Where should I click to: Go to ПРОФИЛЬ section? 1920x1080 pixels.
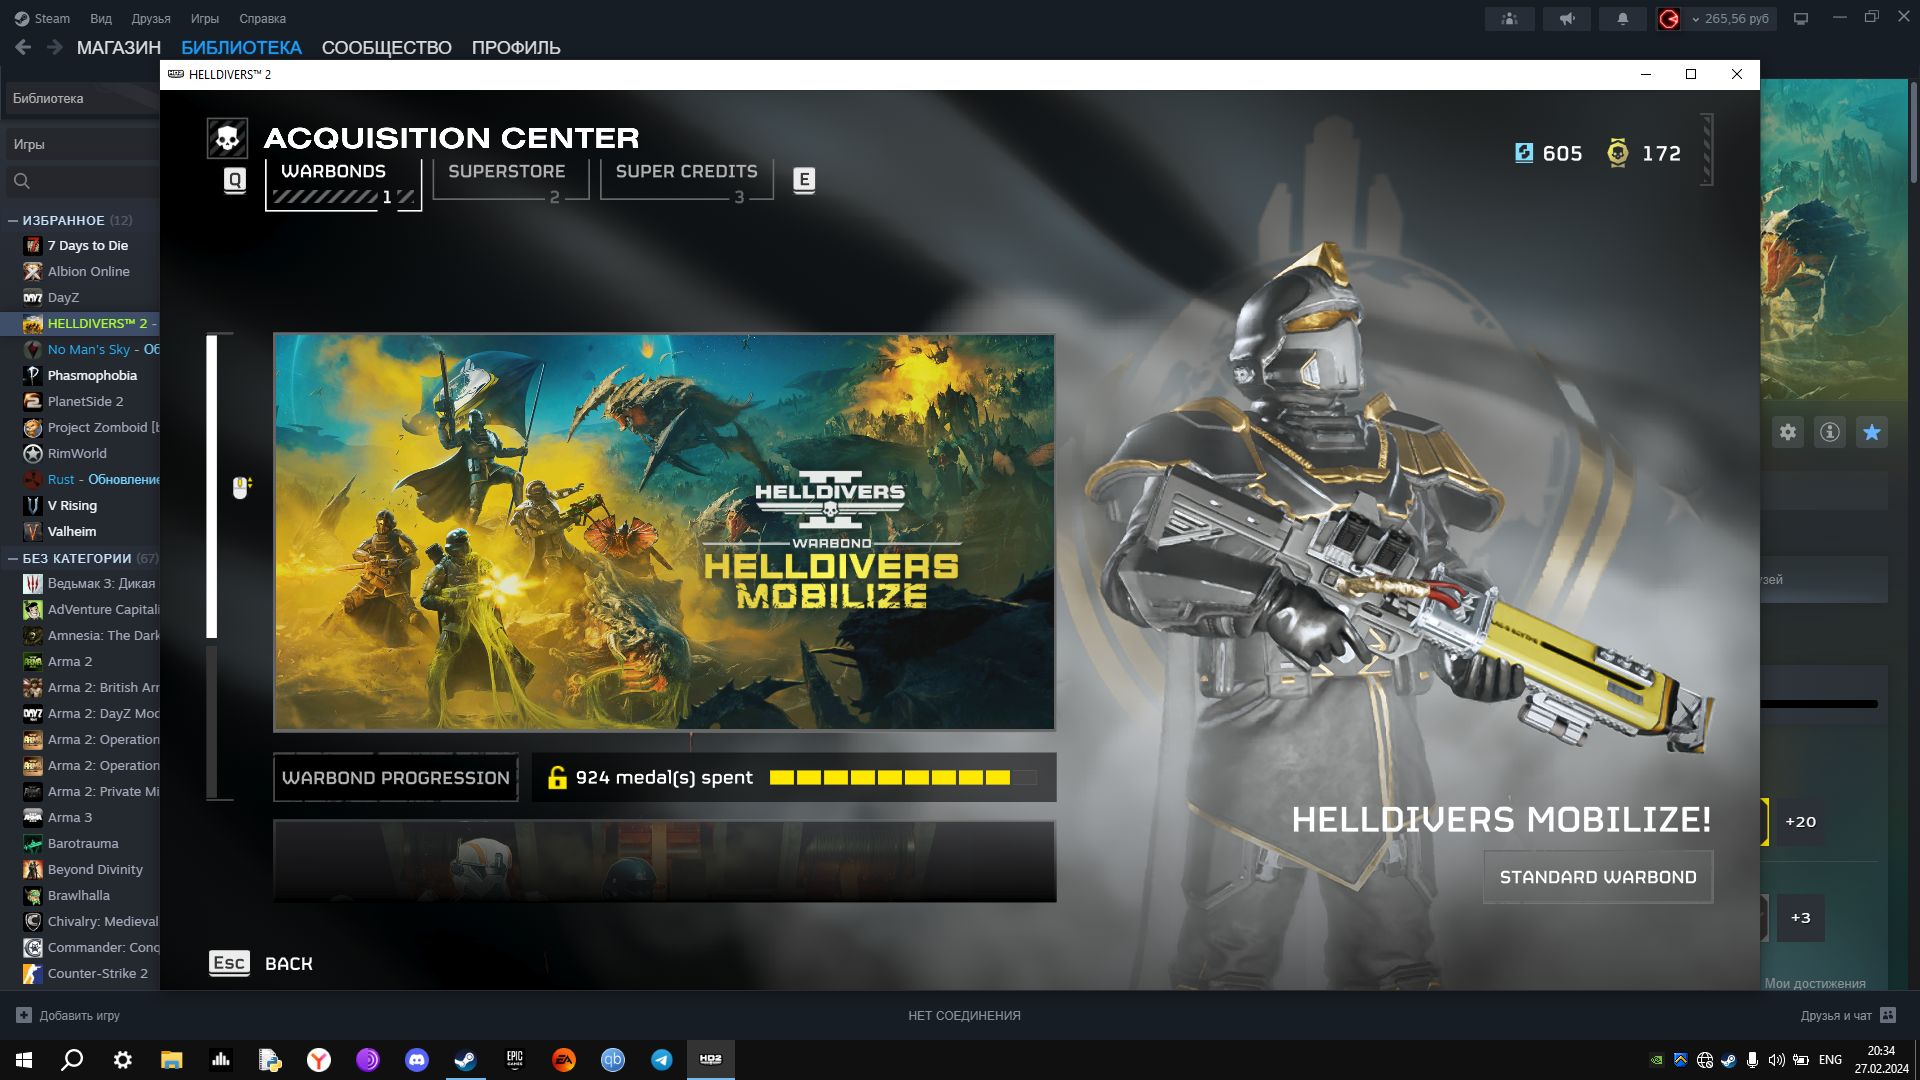(516, 47)
